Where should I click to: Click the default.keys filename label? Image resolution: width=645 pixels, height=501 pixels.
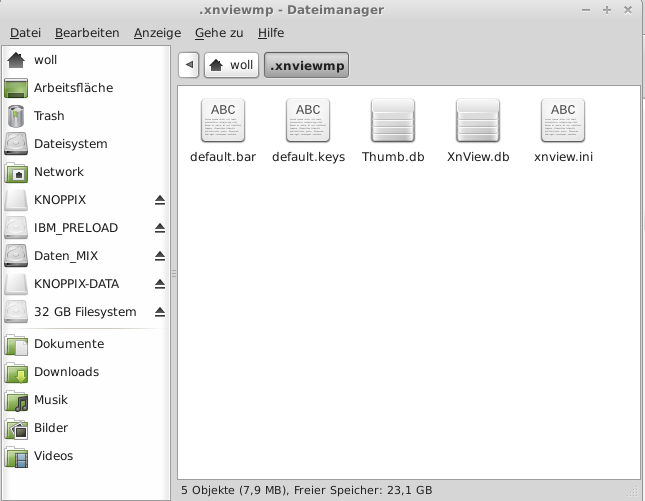tap(309, 157)
